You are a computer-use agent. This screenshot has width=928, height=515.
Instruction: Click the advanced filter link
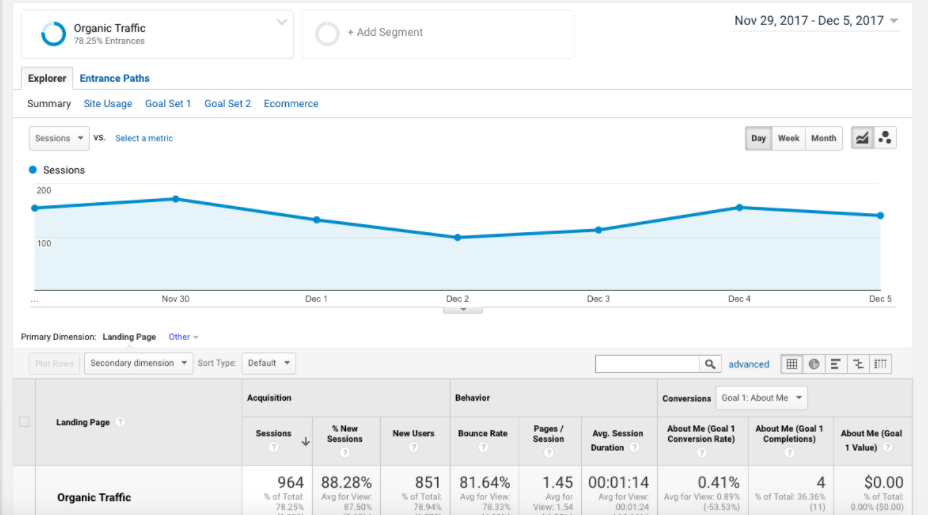click(749, 364)
